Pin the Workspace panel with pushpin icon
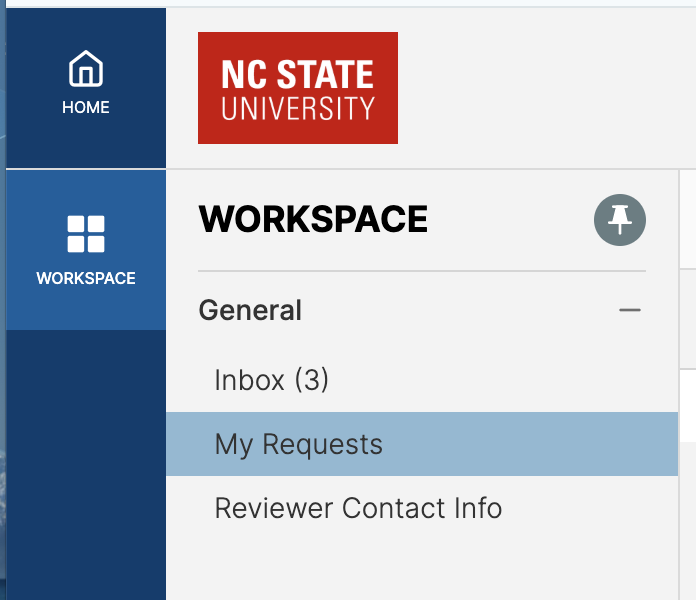The height and width of the screenshot is (600, 696). pyautogui.click(x=620, y=220)
